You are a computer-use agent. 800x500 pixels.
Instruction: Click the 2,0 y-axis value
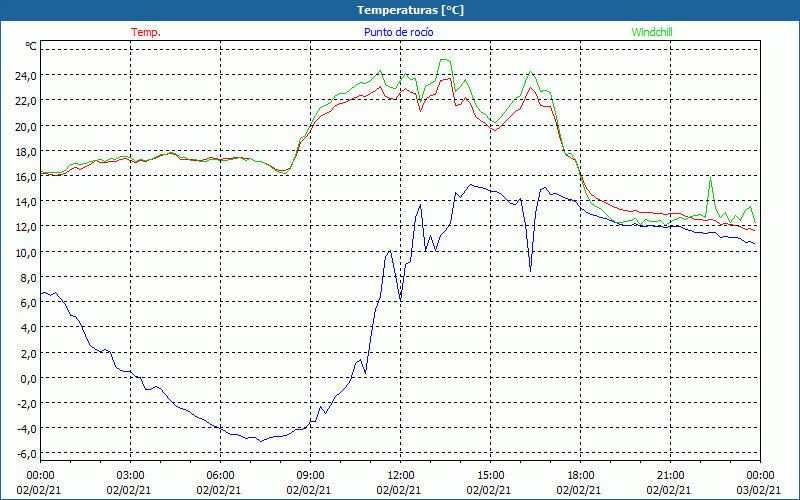coord(28,353)
